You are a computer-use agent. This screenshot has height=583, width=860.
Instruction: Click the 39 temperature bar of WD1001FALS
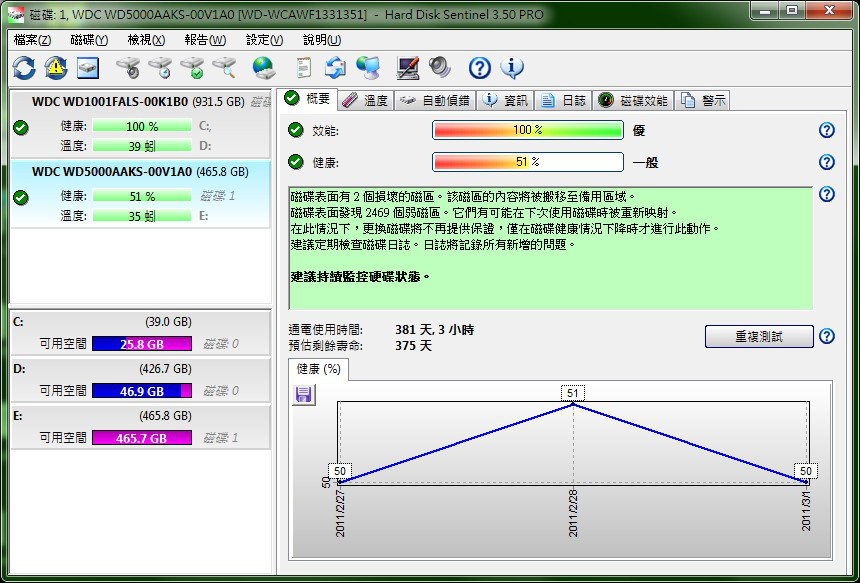pyautogui.click(x=142, y=146)
